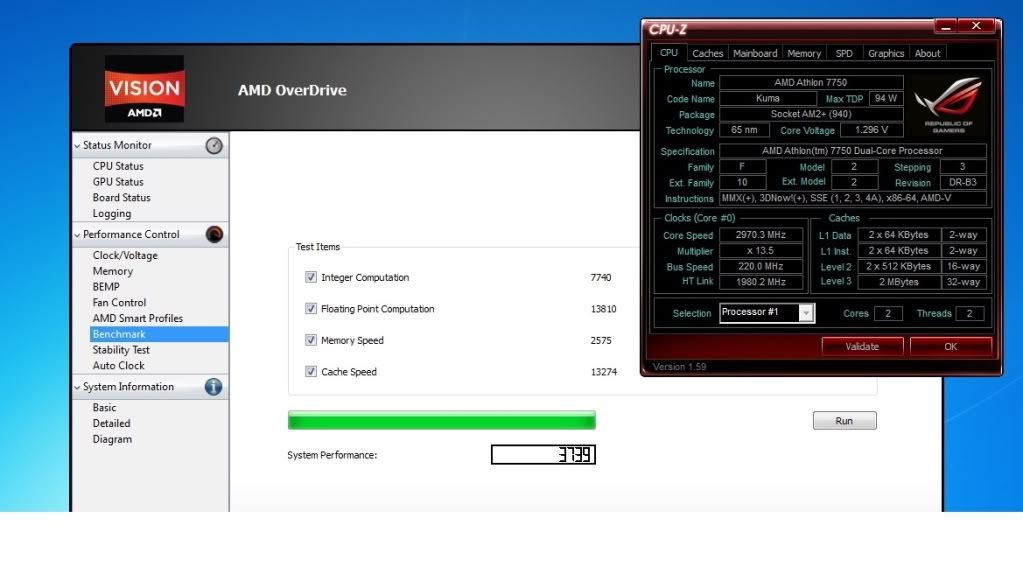The image size is (1023, 567).
Task: Click OK in the CPU-Z window
Action: click(x=951, y=346)
